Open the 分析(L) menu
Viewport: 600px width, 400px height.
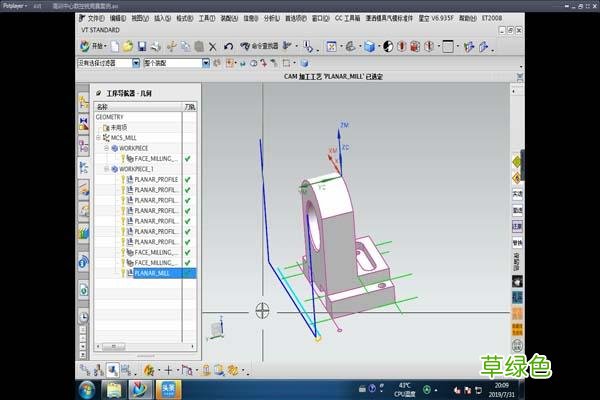pos(273,18)
